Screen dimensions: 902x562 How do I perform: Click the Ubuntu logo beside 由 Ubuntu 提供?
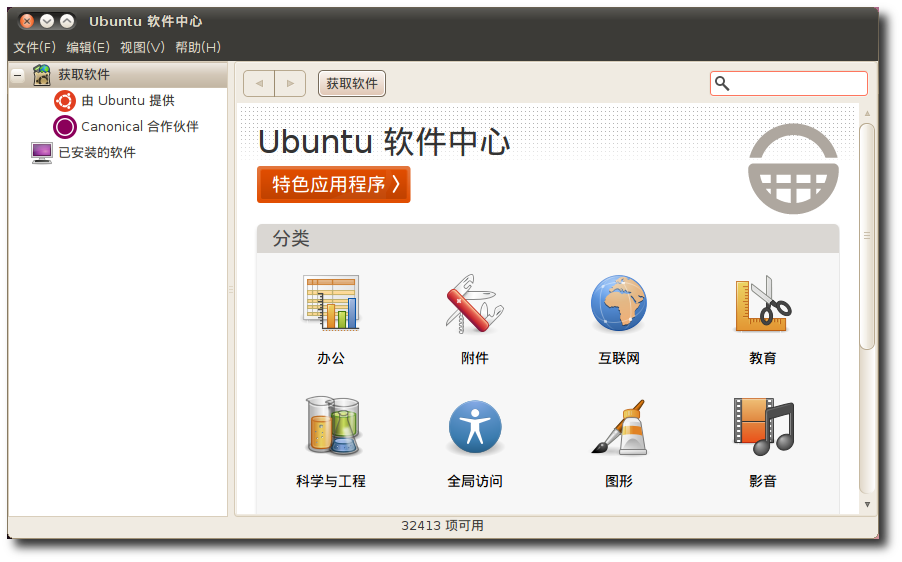(x=65, y=101)
